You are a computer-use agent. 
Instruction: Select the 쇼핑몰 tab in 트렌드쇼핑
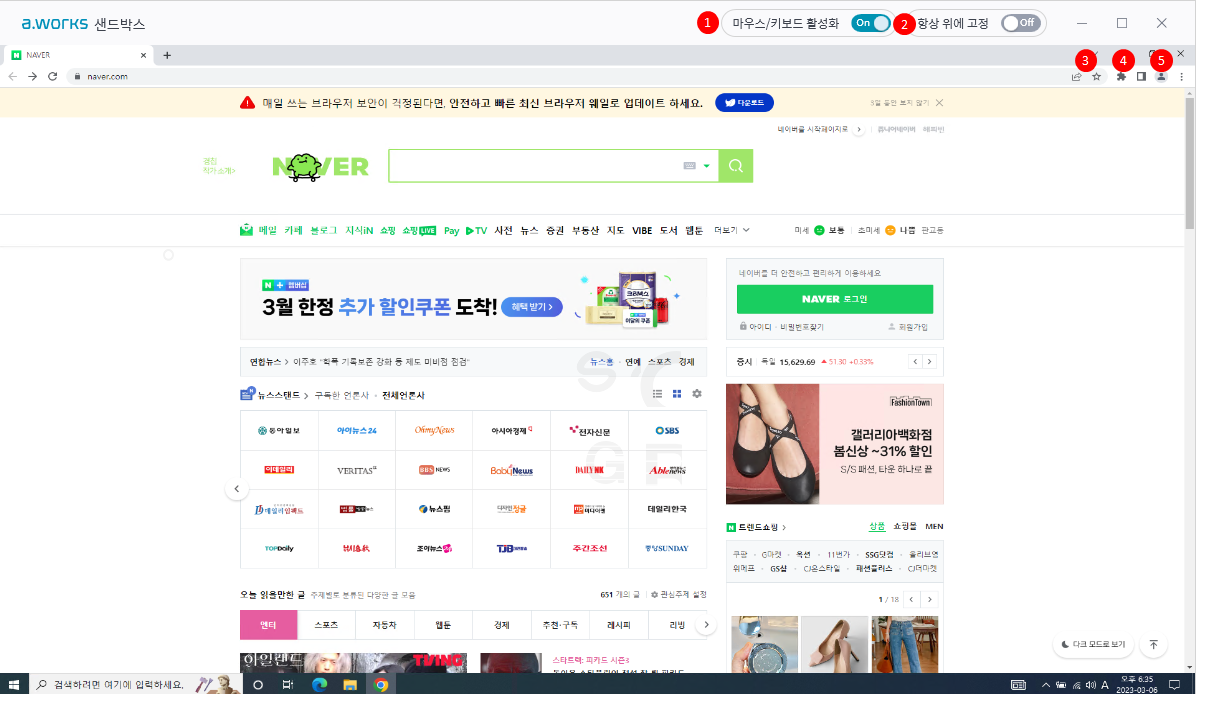click(904, 526)
